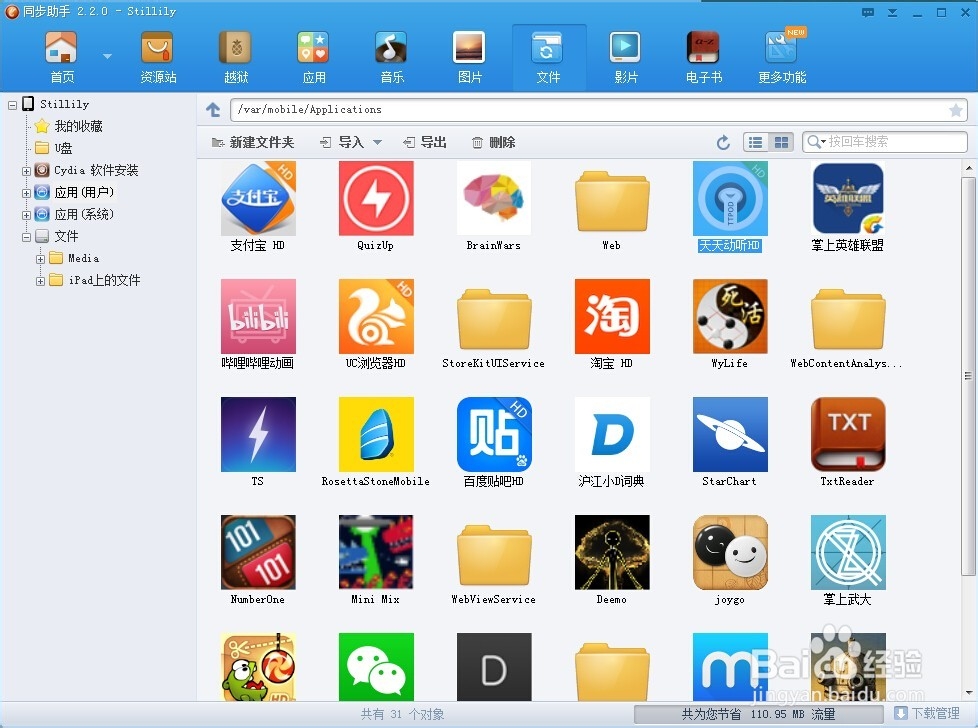Select the NumberOne app icon
This screenshot has height=728, width=978.
pyautogui.click(x=258, y=552)
